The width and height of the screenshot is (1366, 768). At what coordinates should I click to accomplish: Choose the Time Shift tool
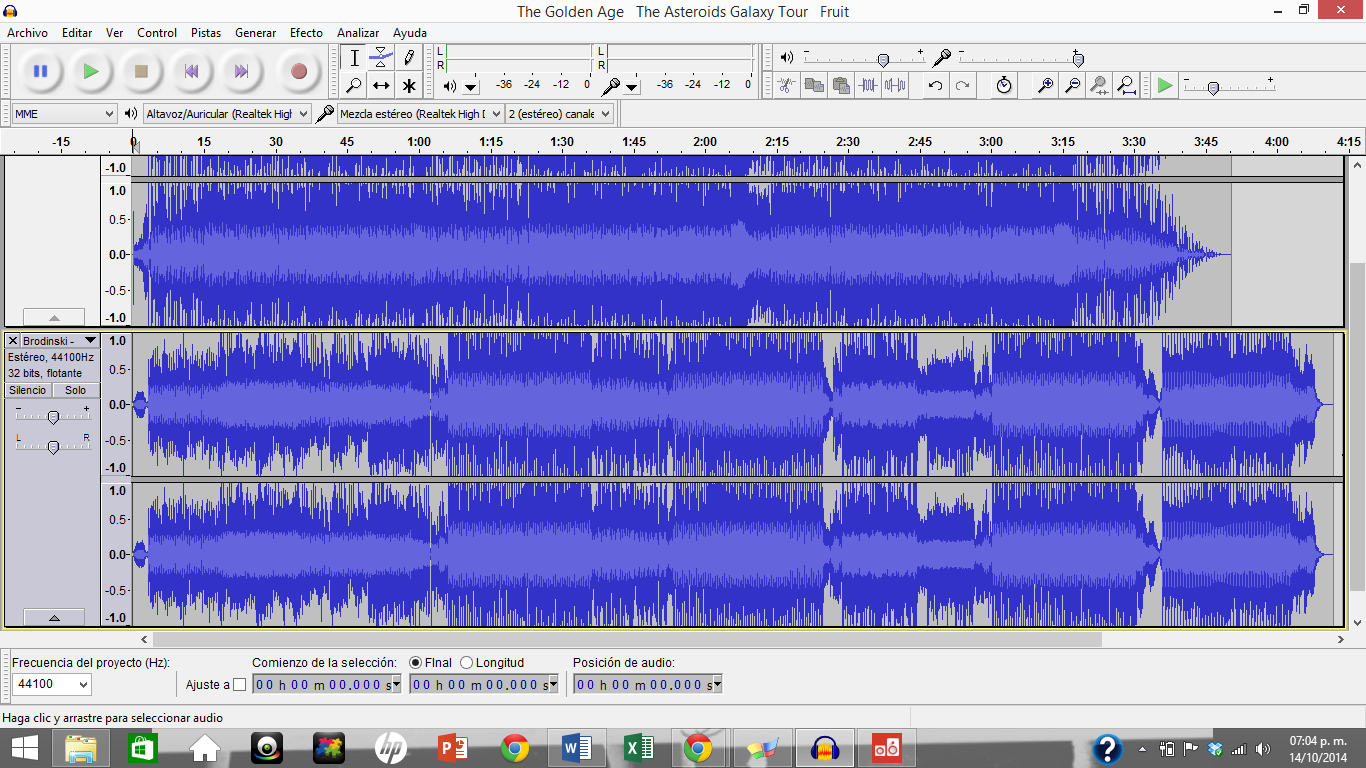[381, 86]
